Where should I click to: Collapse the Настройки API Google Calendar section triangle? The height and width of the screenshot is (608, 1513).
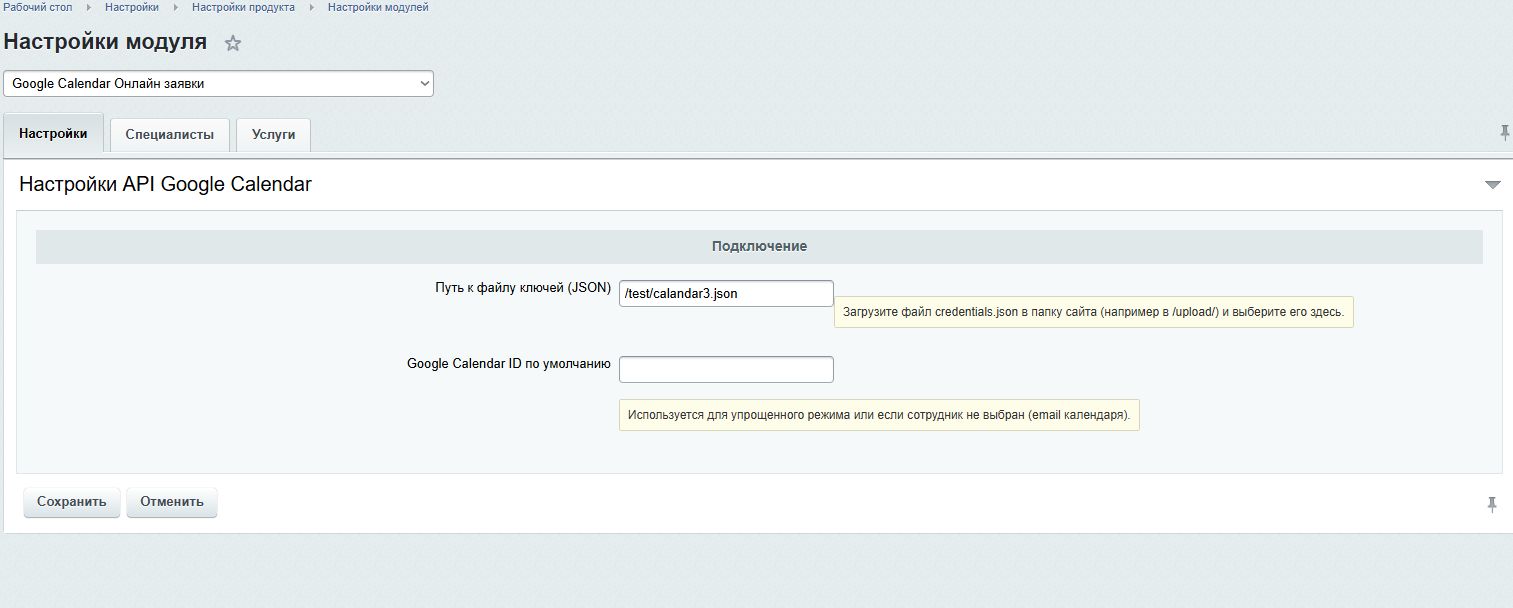coord(1492,185)
